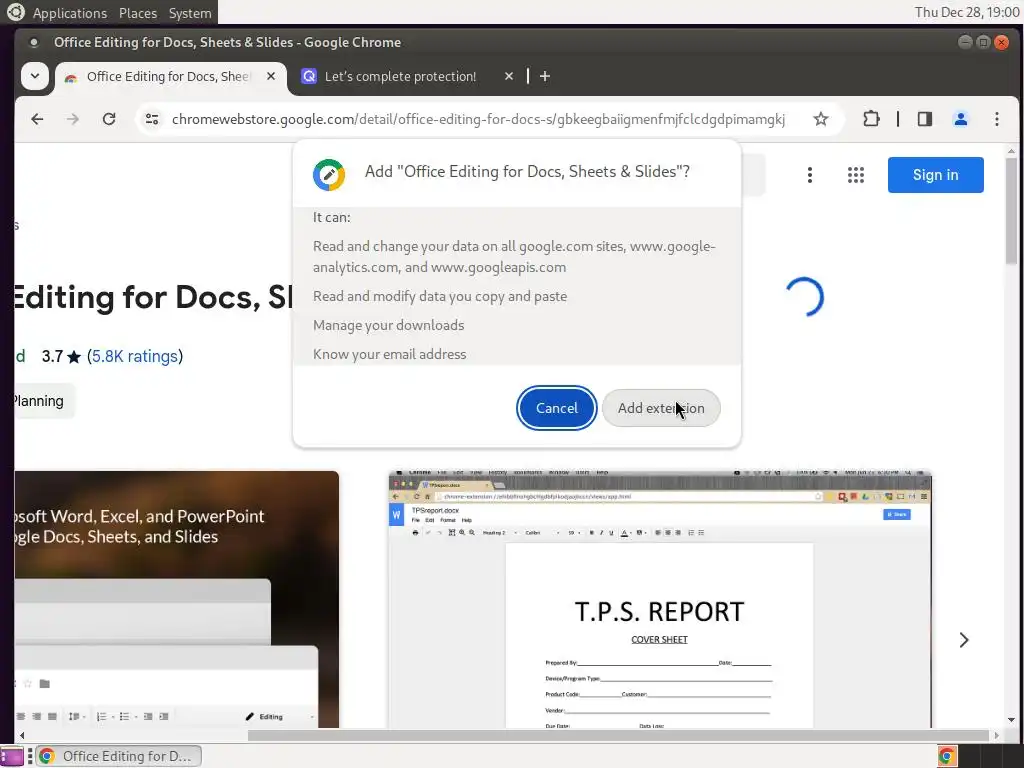Open Chrome's three-dot main menu

point(997,119)
